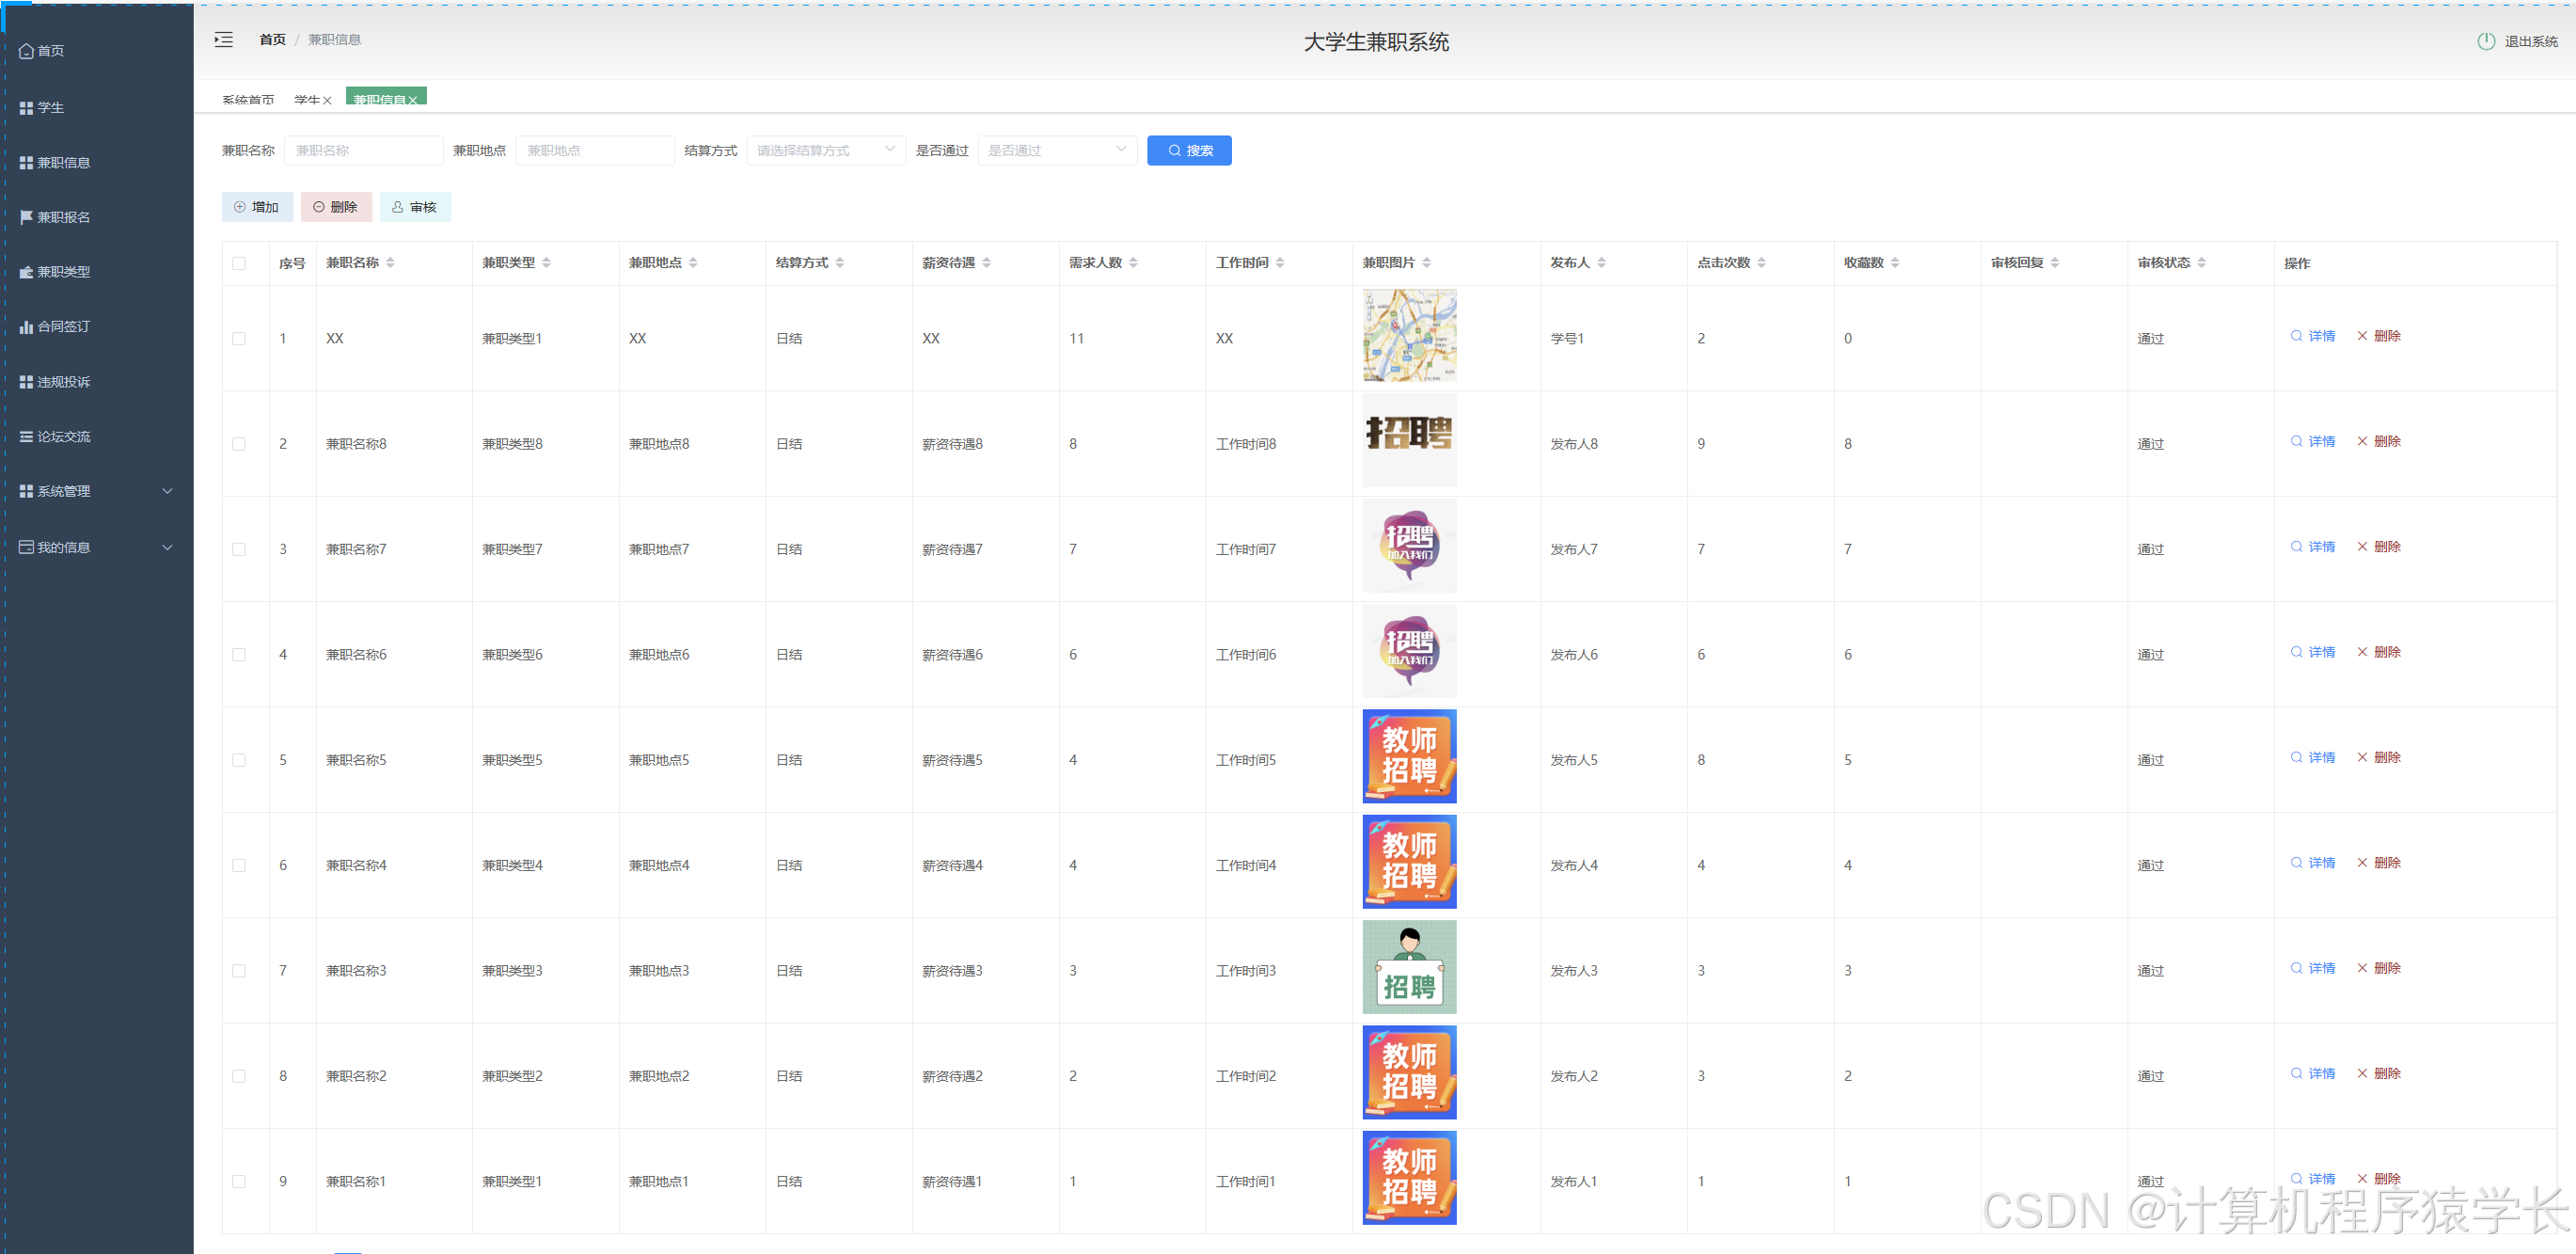Image resolution: width=2576 pixels, height=1254 pixels.
Task: Open 违规投诉 in the sidebar
Action: point(62,382)
